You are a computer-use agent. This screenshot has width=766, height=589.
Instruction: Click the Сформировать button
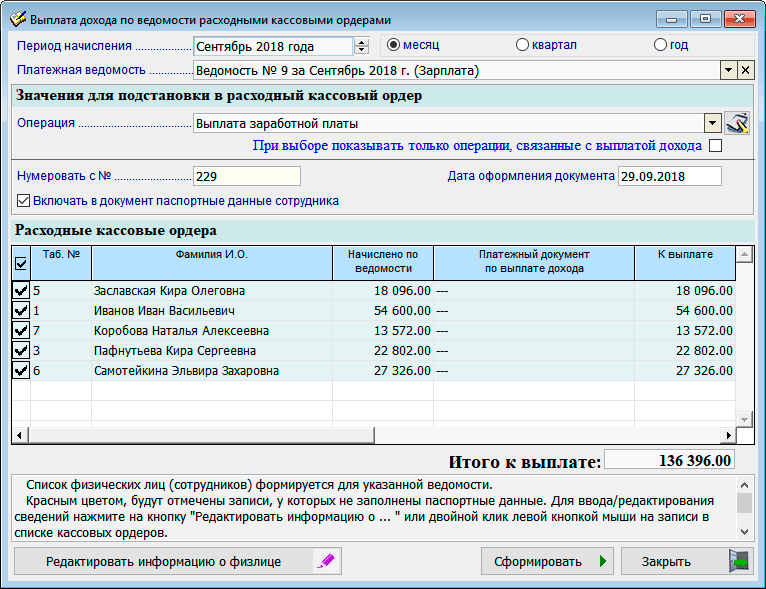549,561
